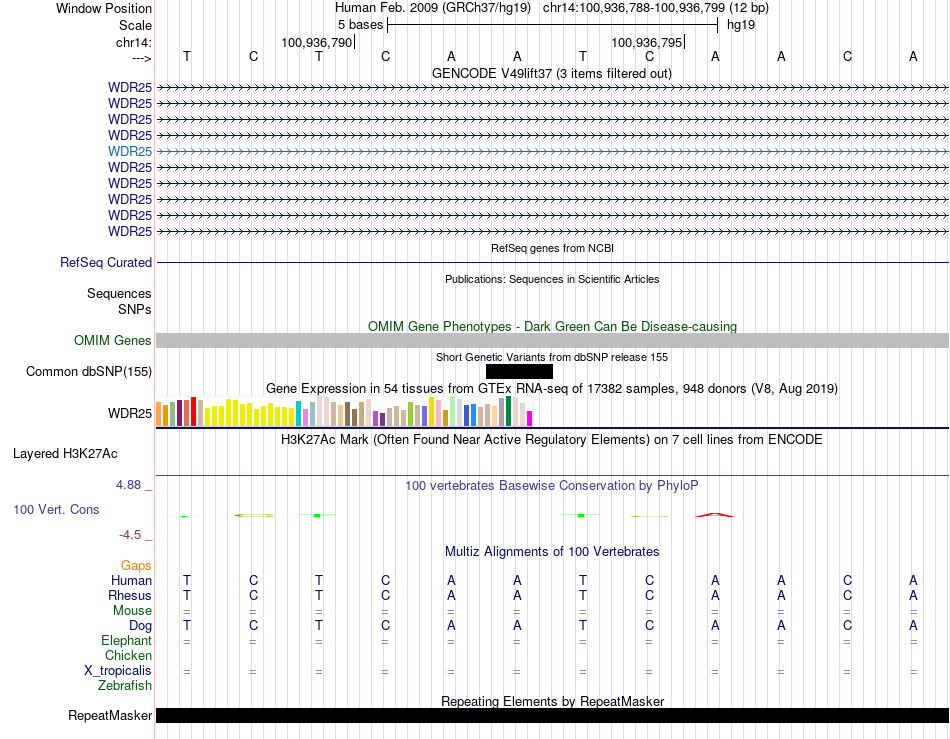Viewport: 950px width, 739px height.
Task: Select the Rhesus alignment row label
Action: tap(129, 595)
